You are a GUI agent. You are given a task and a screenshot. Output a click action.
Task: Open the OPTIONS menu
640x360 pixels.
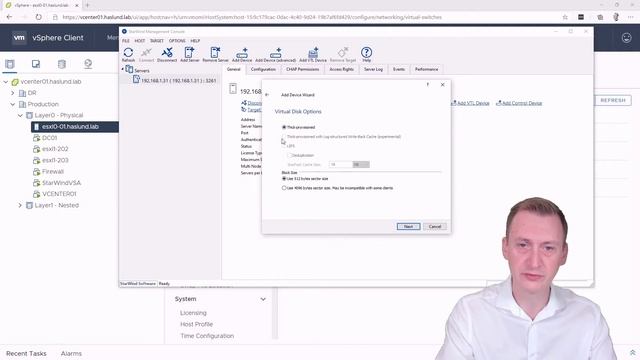pos(177,41)
